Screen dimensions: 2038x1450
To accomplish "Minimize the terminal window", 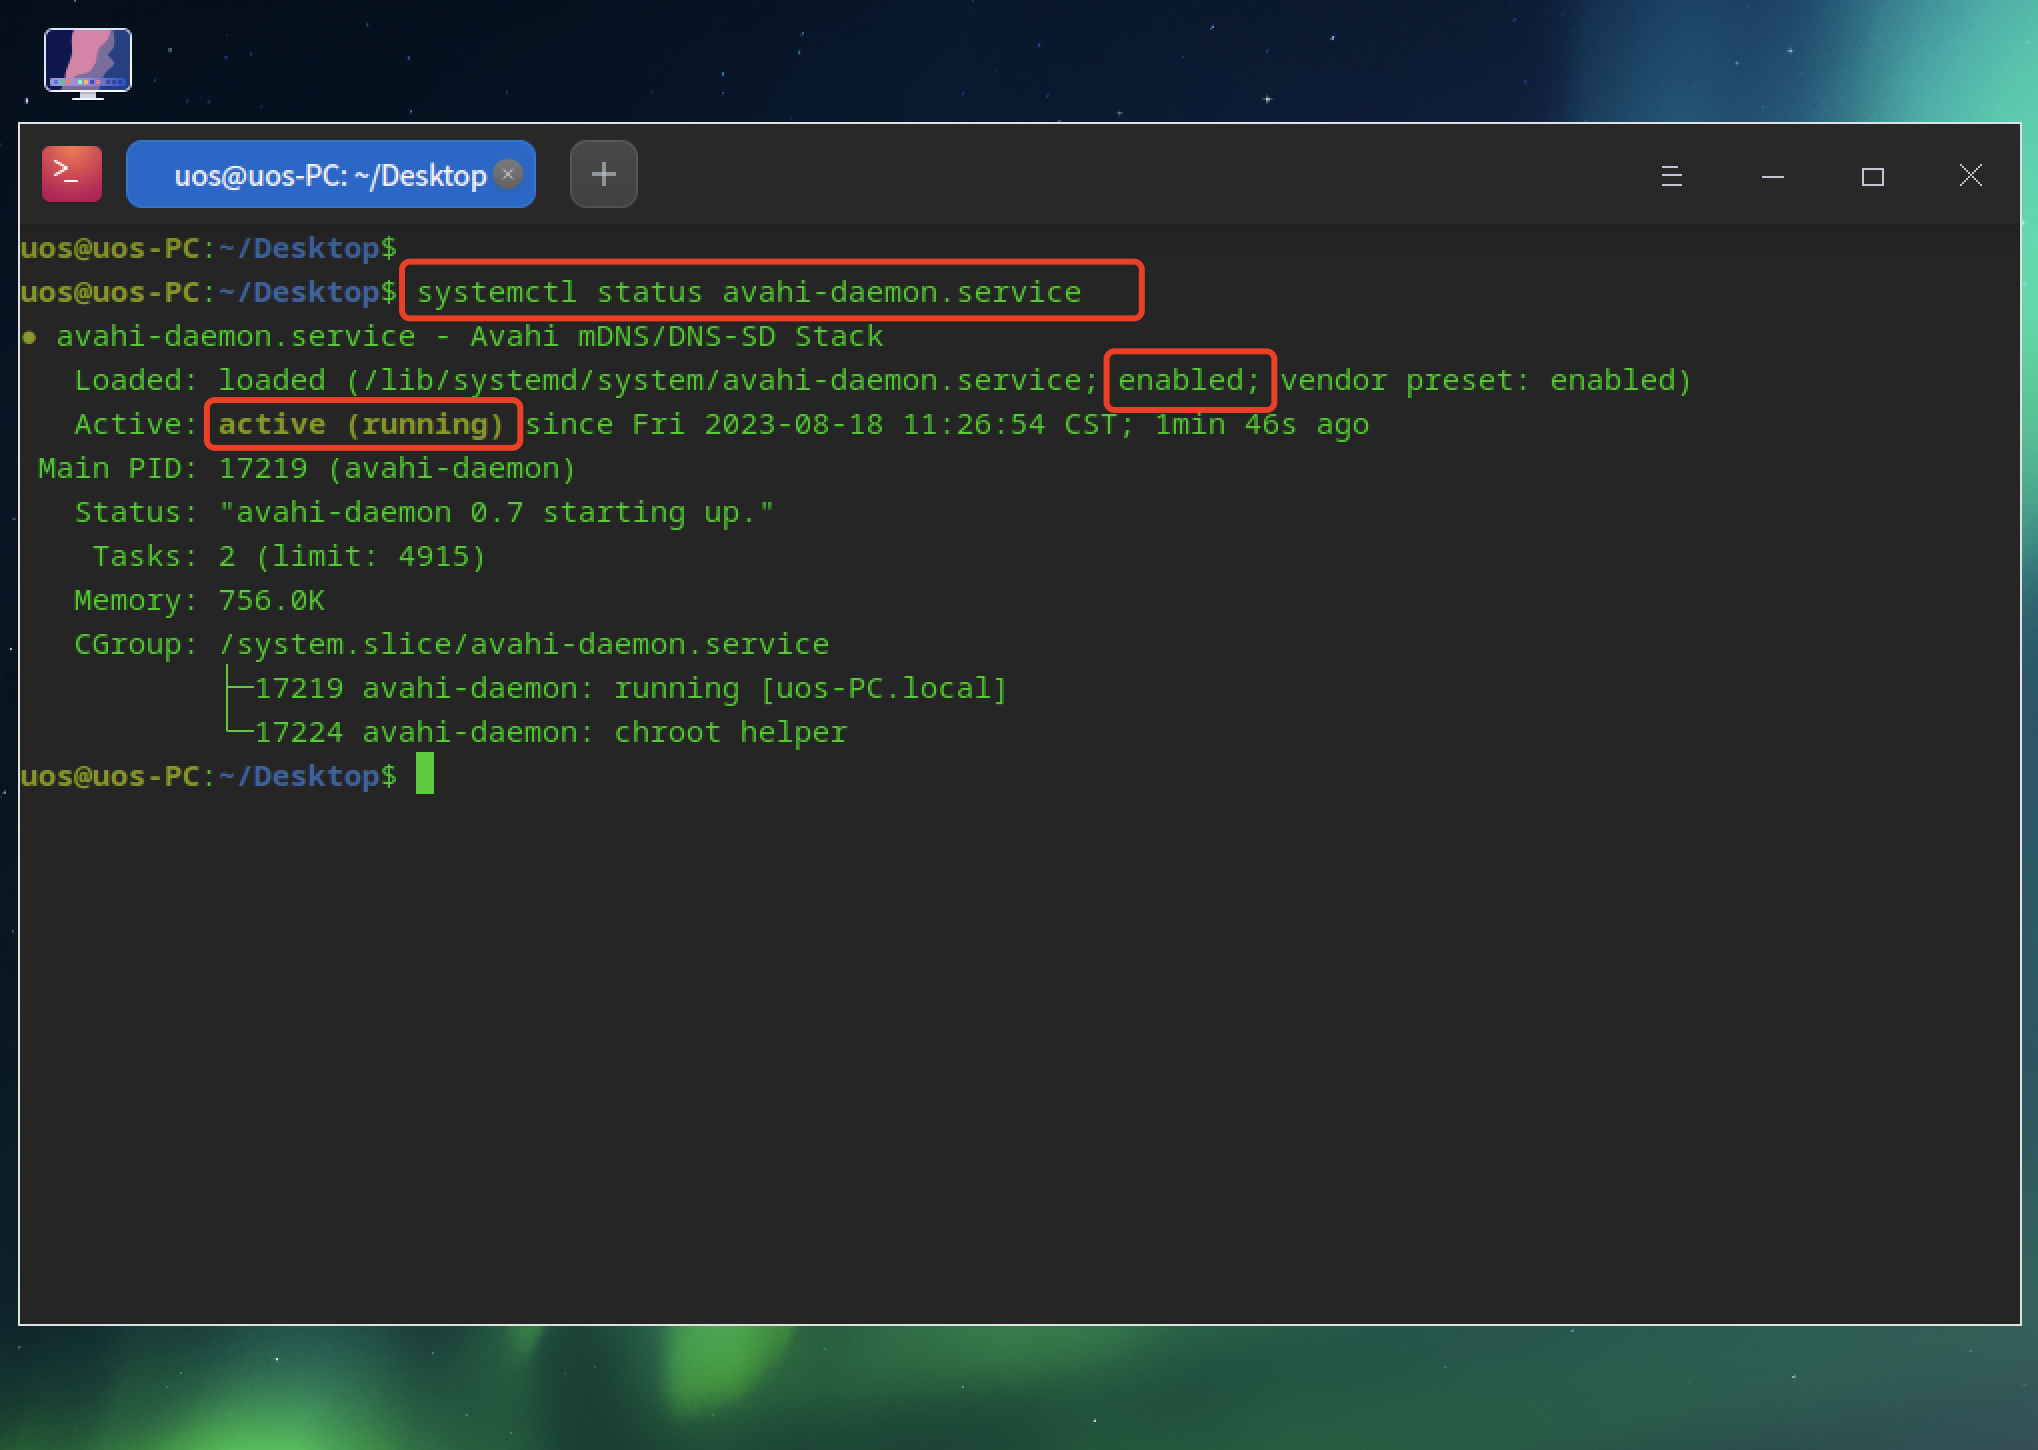I will coord(1772,176).
